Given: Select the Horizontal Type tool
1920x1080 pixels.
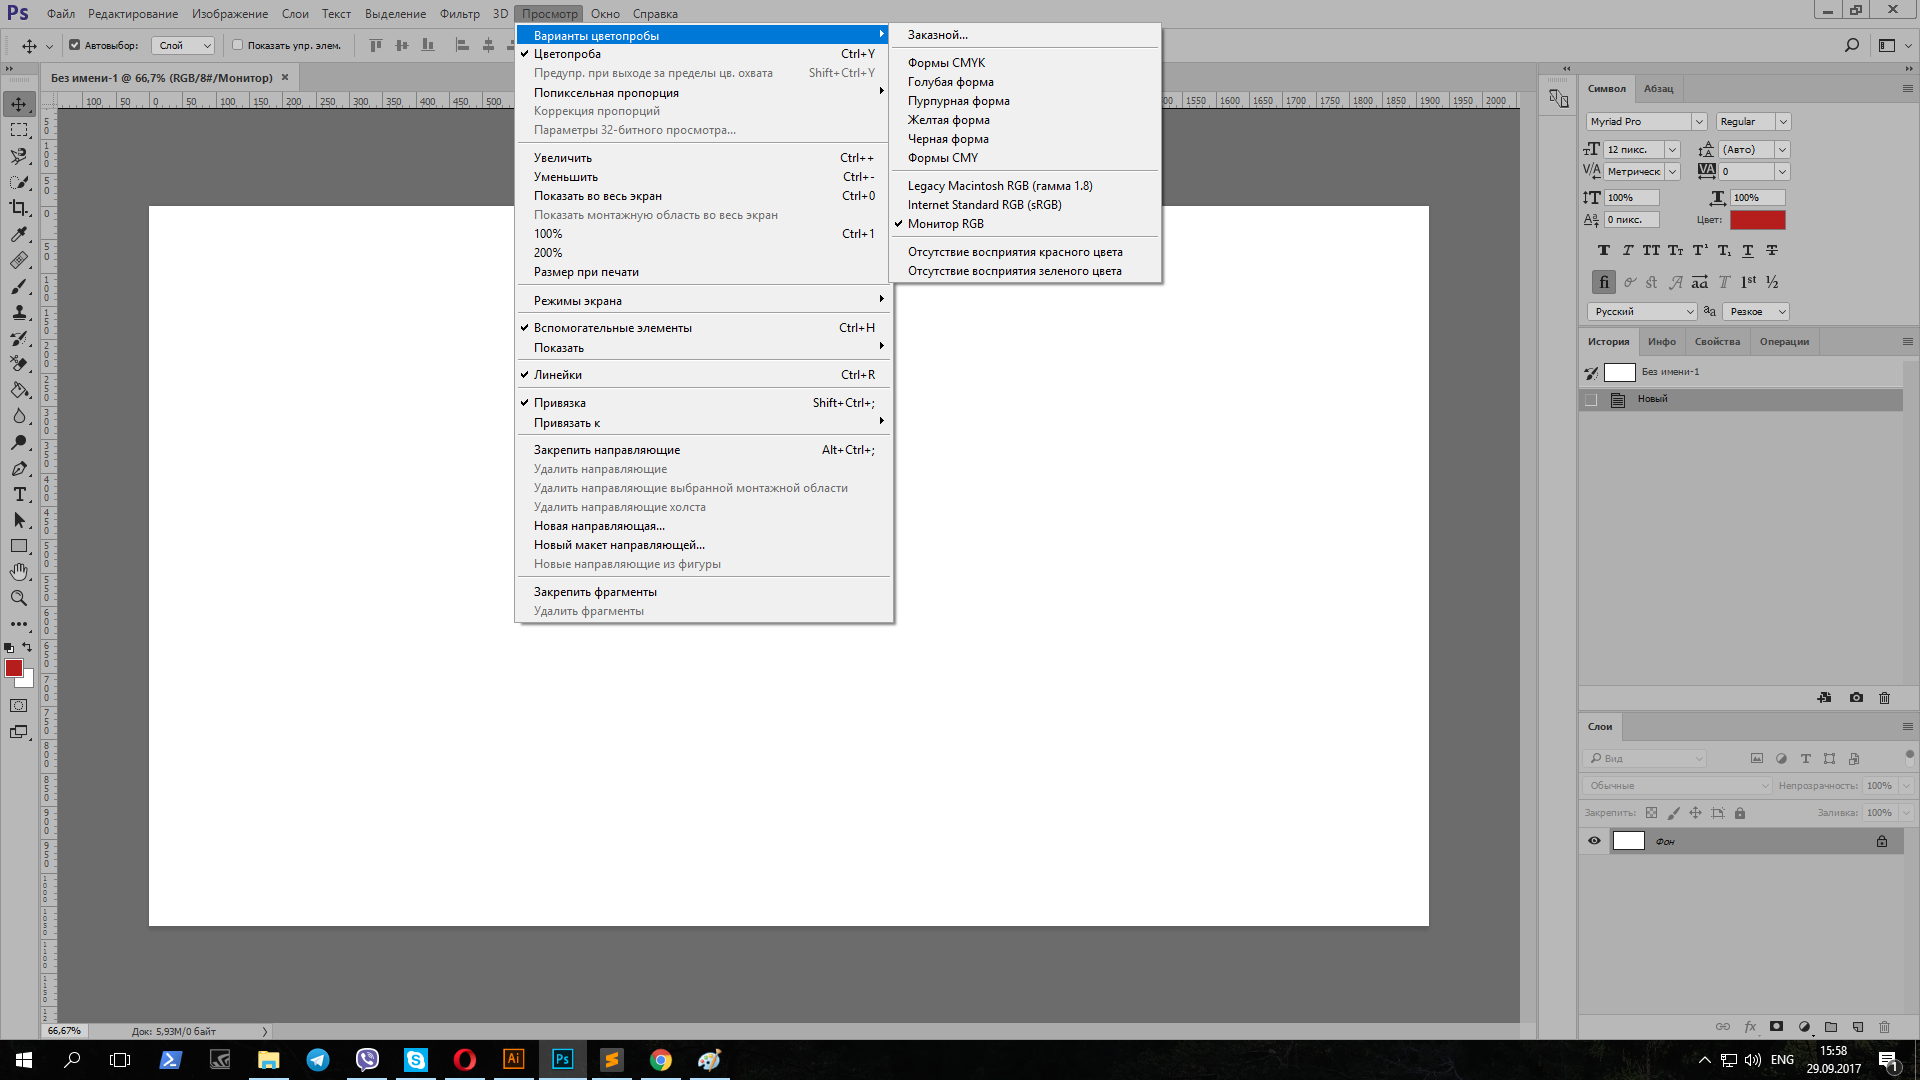Looking at the screenshot, I should coord(19,494).
